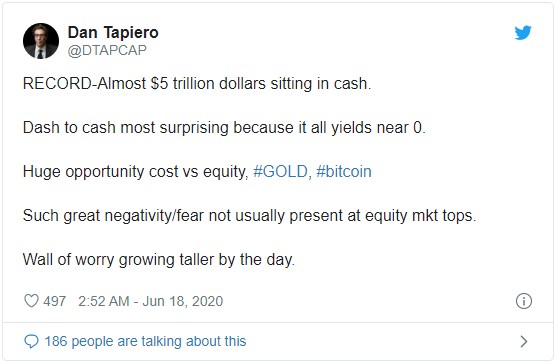Open '186 people are talking about this'
The width and height of the screenshot is (556, 364).
click(145, 341)
